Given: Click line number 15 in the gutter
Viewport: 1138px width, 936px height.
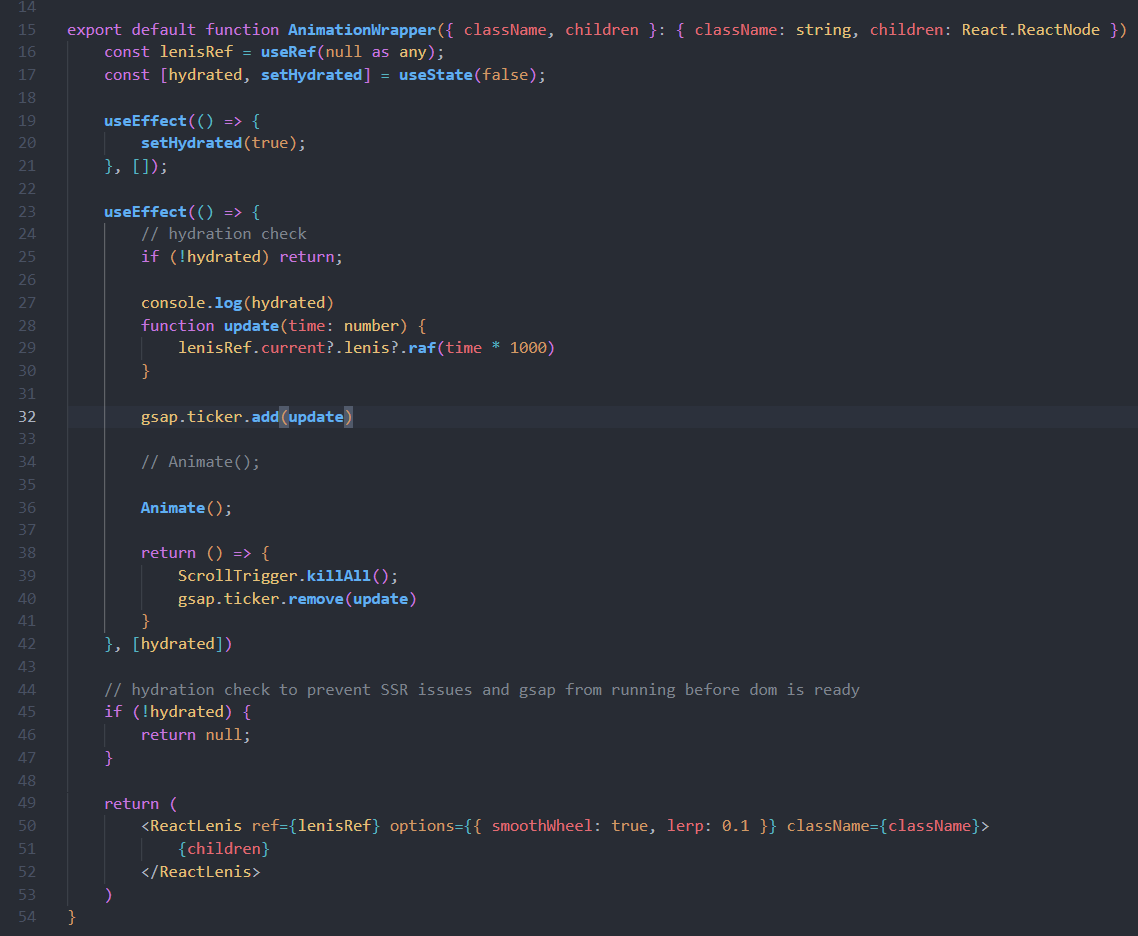Looking at the screenshot, I should coord(27,30).
